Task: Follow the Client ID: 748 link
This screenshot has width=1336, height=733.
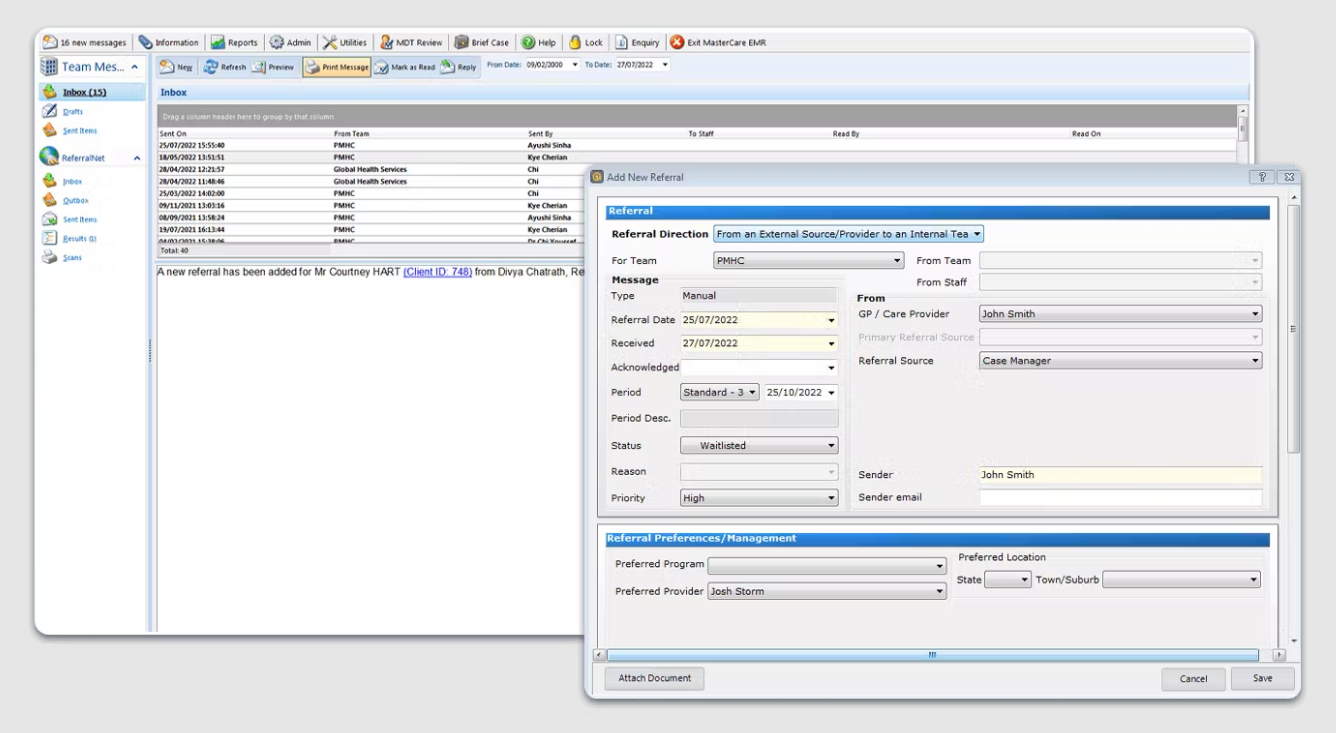Action: (x=437, y=272)
